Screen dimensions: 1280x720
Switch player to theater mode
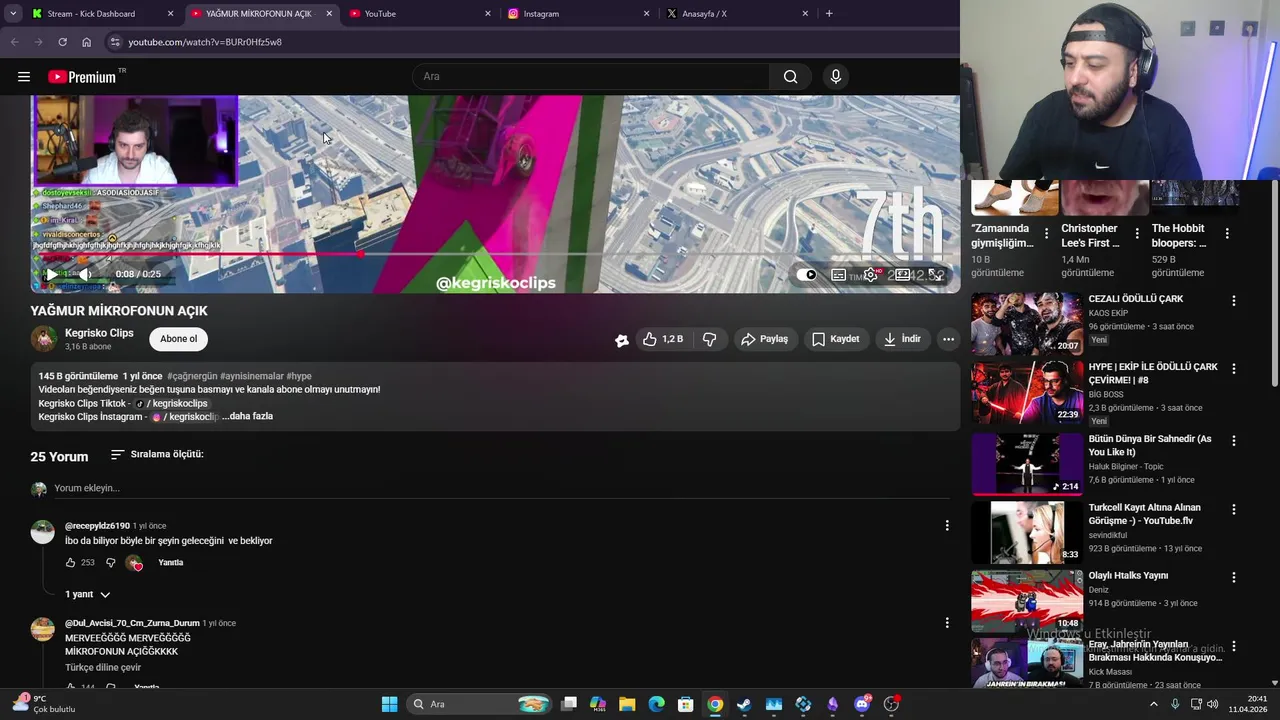coord(903,275)
